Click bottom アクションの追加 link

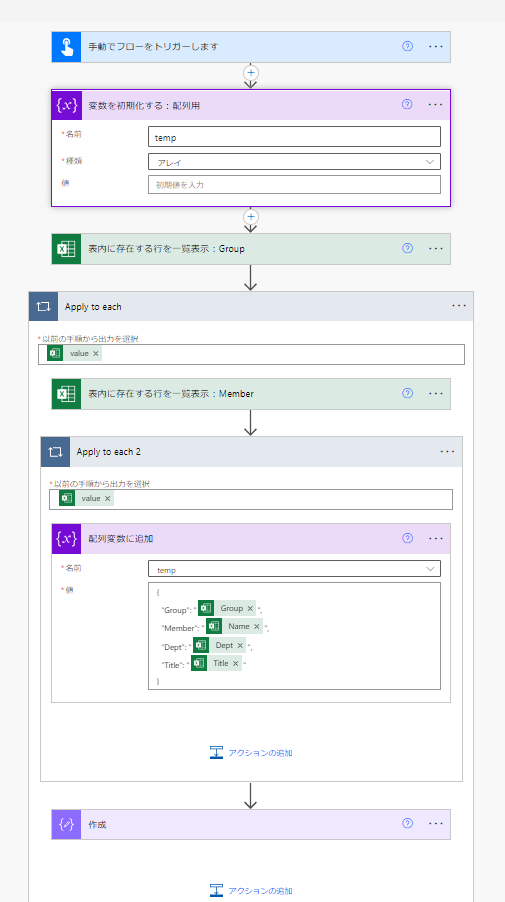[251, 890]
